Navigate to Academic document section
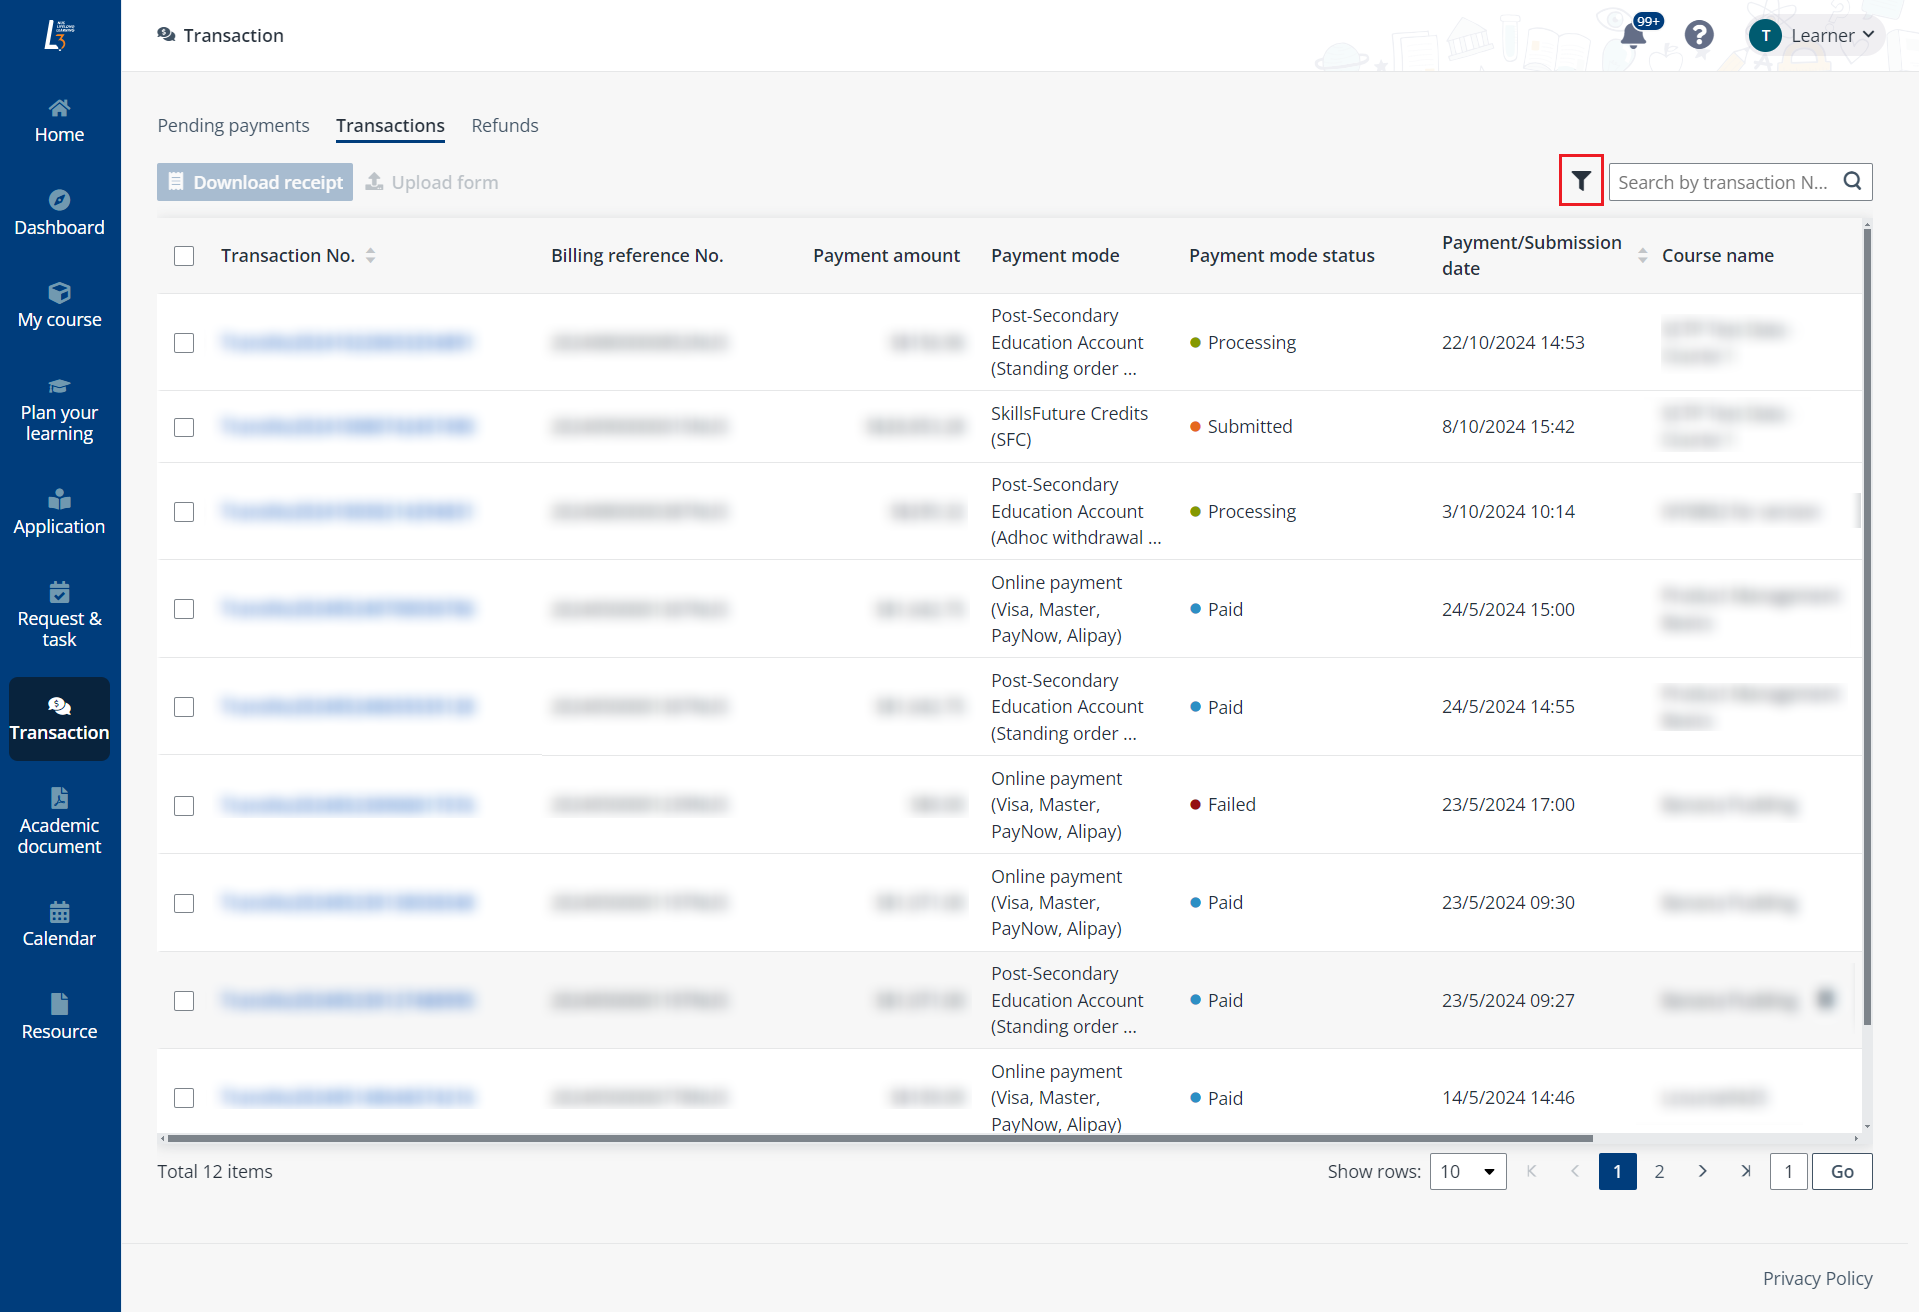 coord(59,822)
